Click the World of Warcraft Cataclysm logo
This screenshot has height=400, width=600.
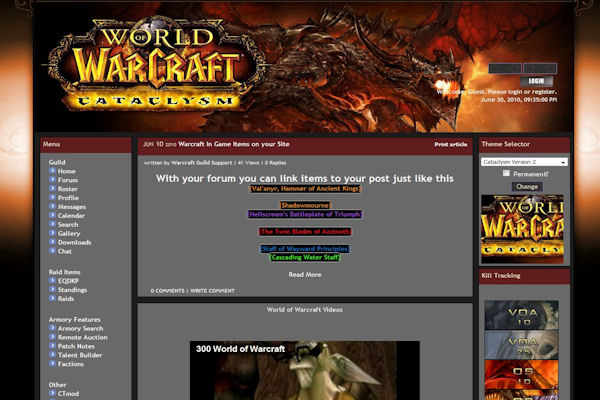tap(155, 63)
